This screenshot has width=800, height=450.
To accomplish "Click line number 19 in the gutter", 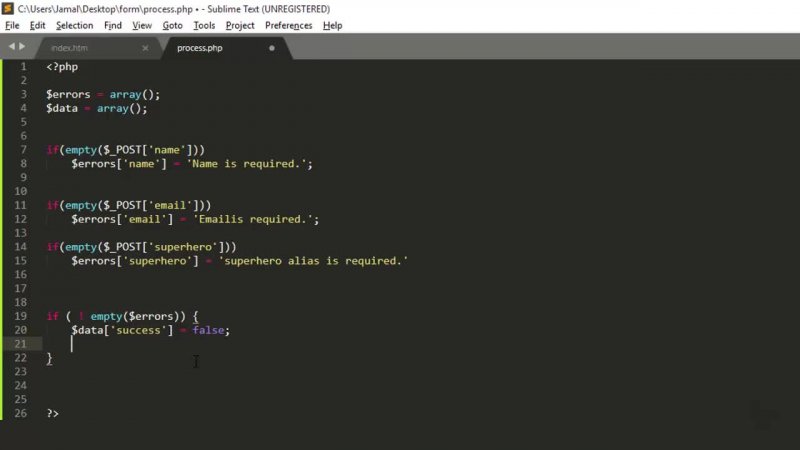I will [21, 316].
